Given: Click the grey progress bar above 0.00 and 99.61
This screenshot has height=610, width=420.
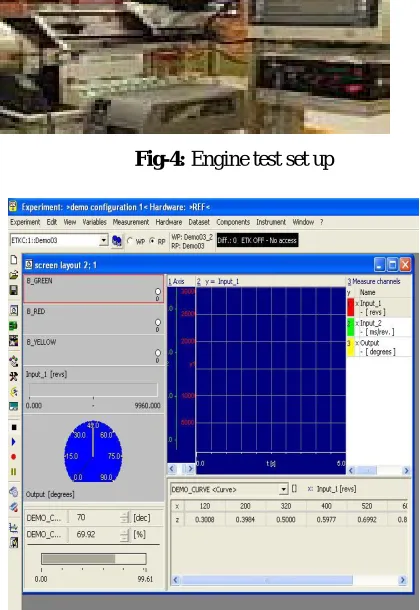Looking at the screenshot, I should 94,559.
